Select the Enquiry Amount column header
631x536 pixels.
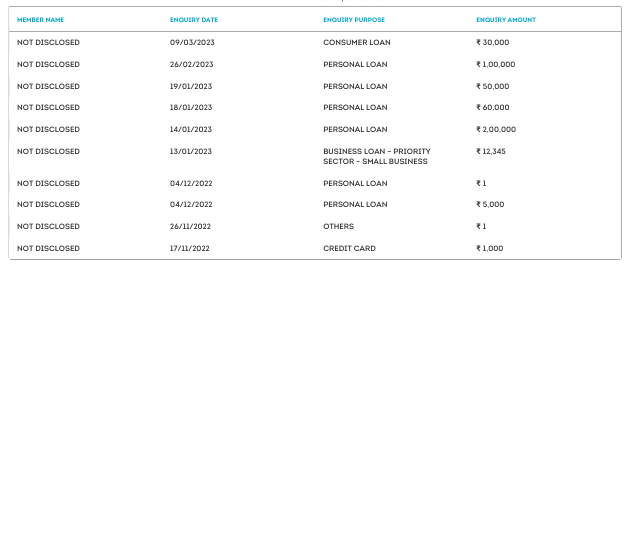[x=506, y=20]
